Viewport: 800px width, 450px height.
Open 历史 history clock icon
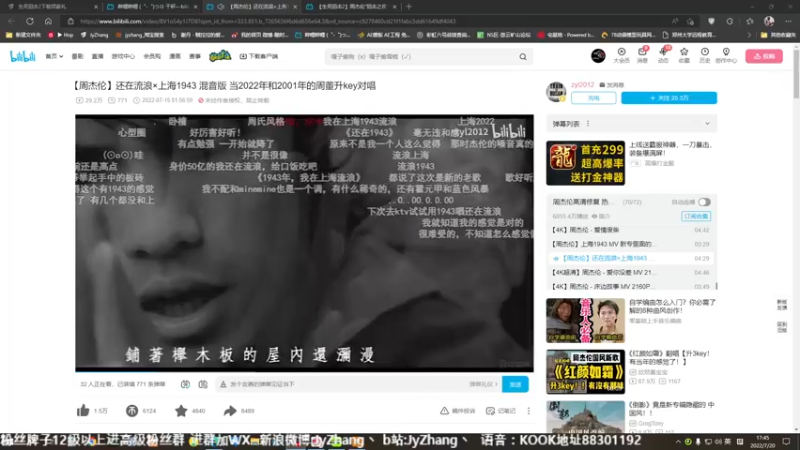point(705,55)
